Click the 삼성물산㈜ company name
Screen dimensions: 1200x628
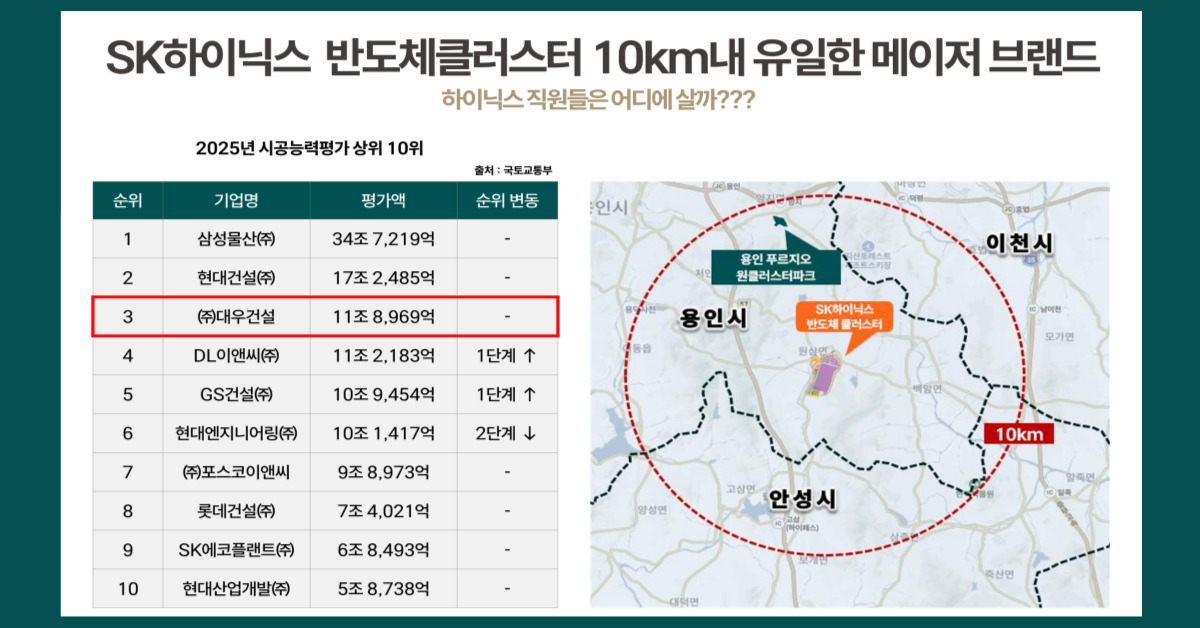pyautogui.click(x=236, y=239)
